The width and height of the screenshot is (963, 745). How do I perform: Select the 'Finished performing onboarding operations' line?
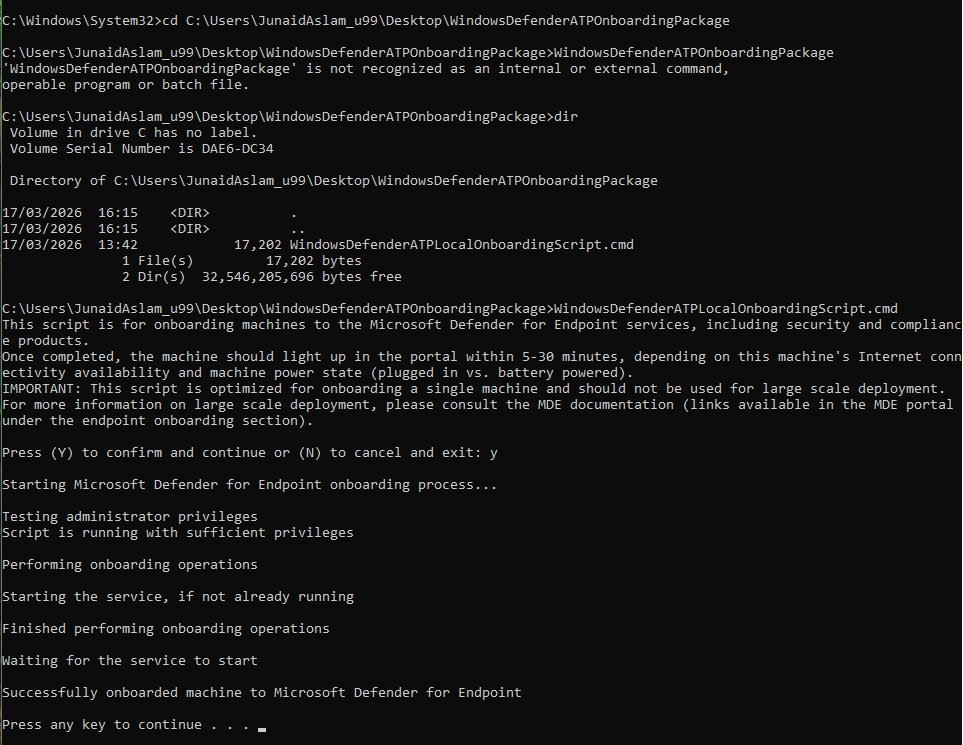[x=166, y=629]
